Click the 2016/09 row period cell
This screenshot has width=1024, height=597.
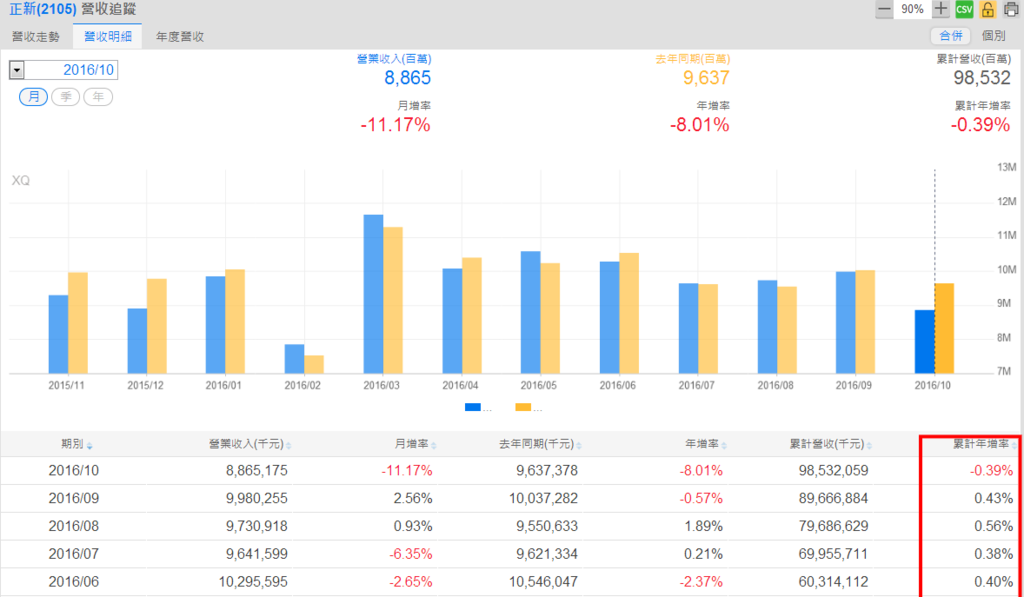[x=73, y=498]
